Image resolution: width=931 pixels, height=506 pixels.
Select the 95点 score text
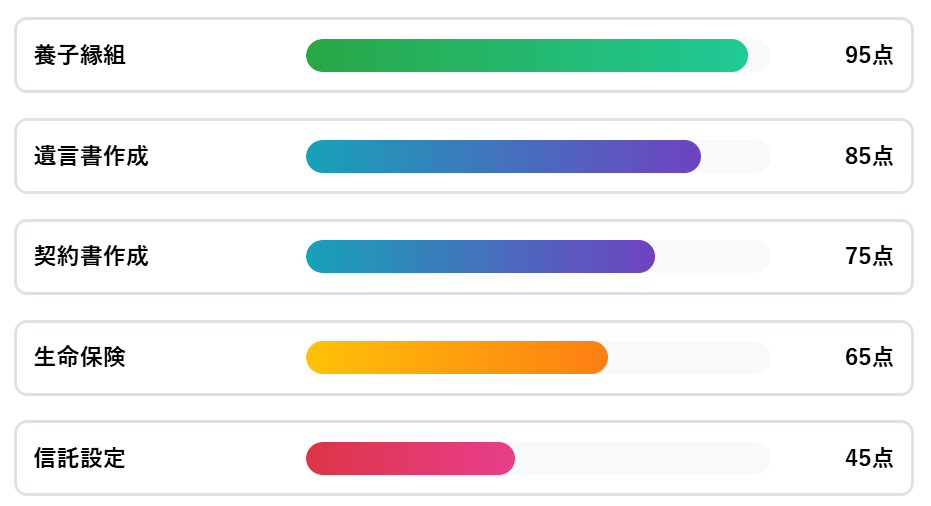pos(869,55)
